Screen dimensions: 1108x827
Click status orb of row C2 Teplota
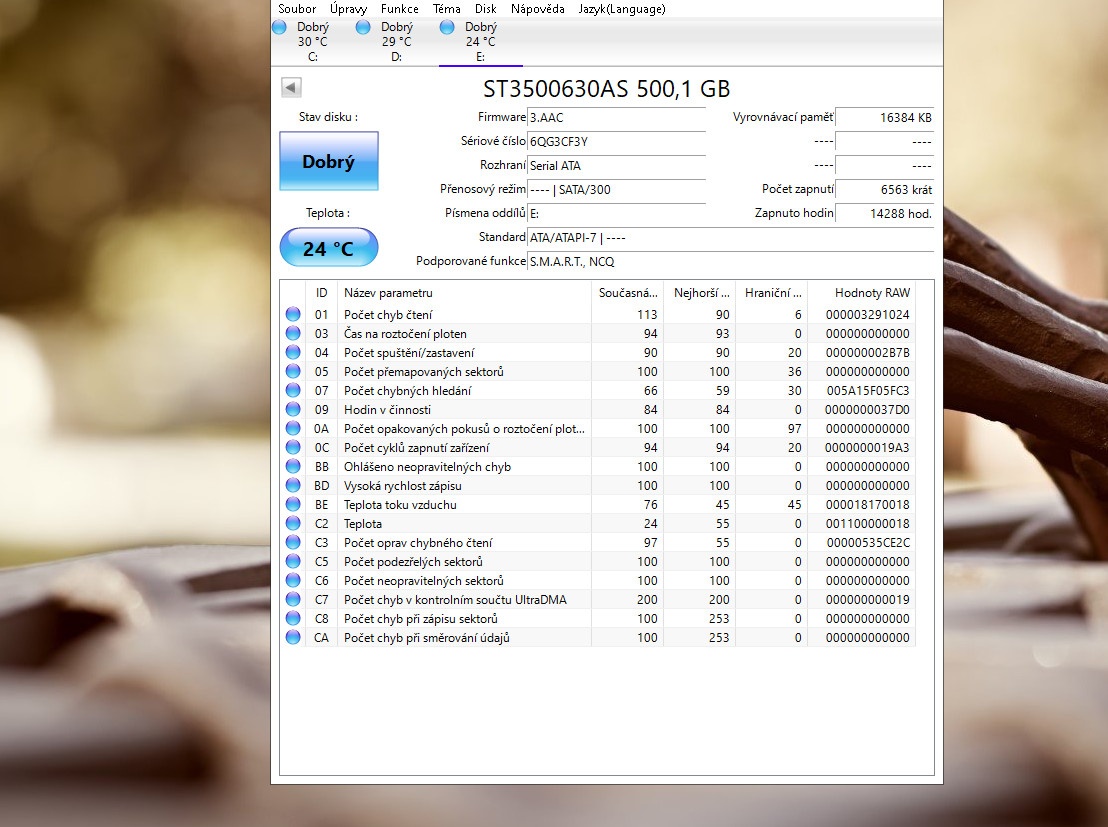[x=293, y=524]
